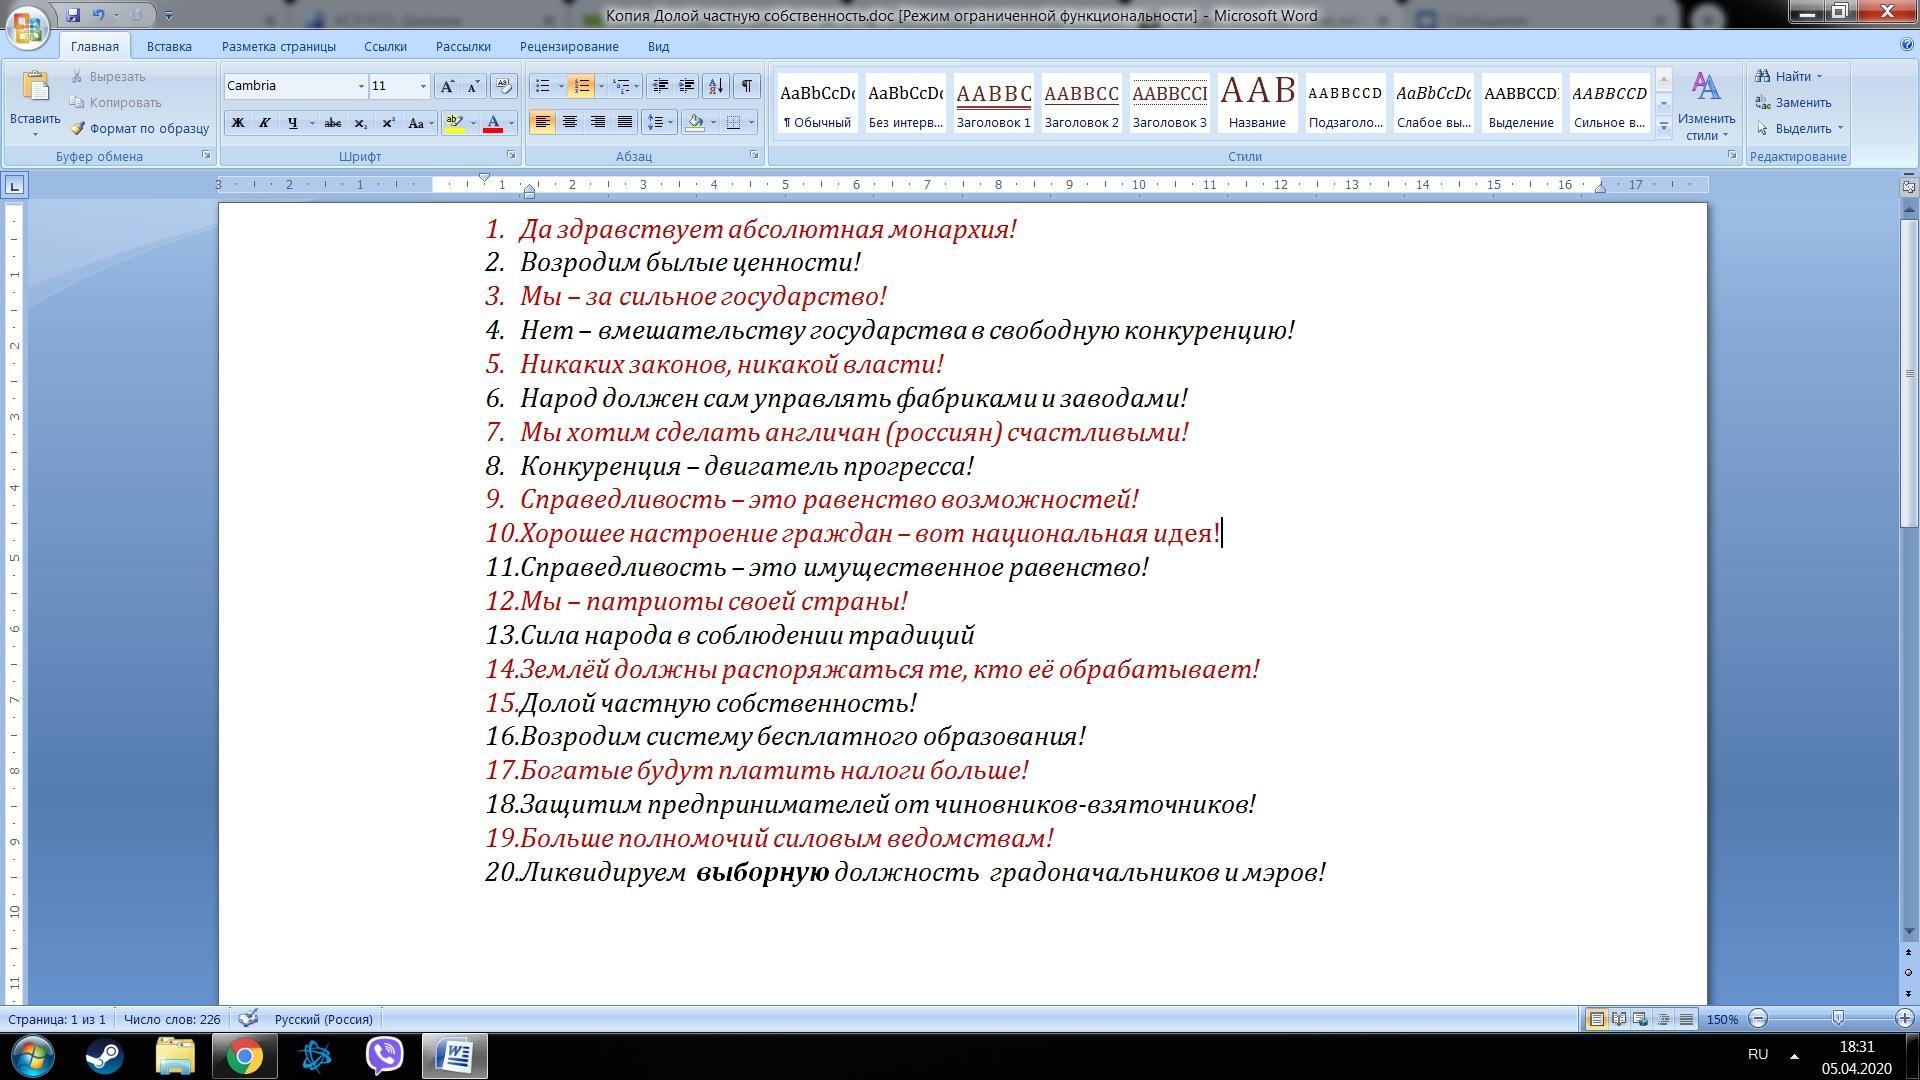This screenshot has height=1080, width=1920.
Task: Clear formatting using the eraser icon
Action: [x=504, y=86]
